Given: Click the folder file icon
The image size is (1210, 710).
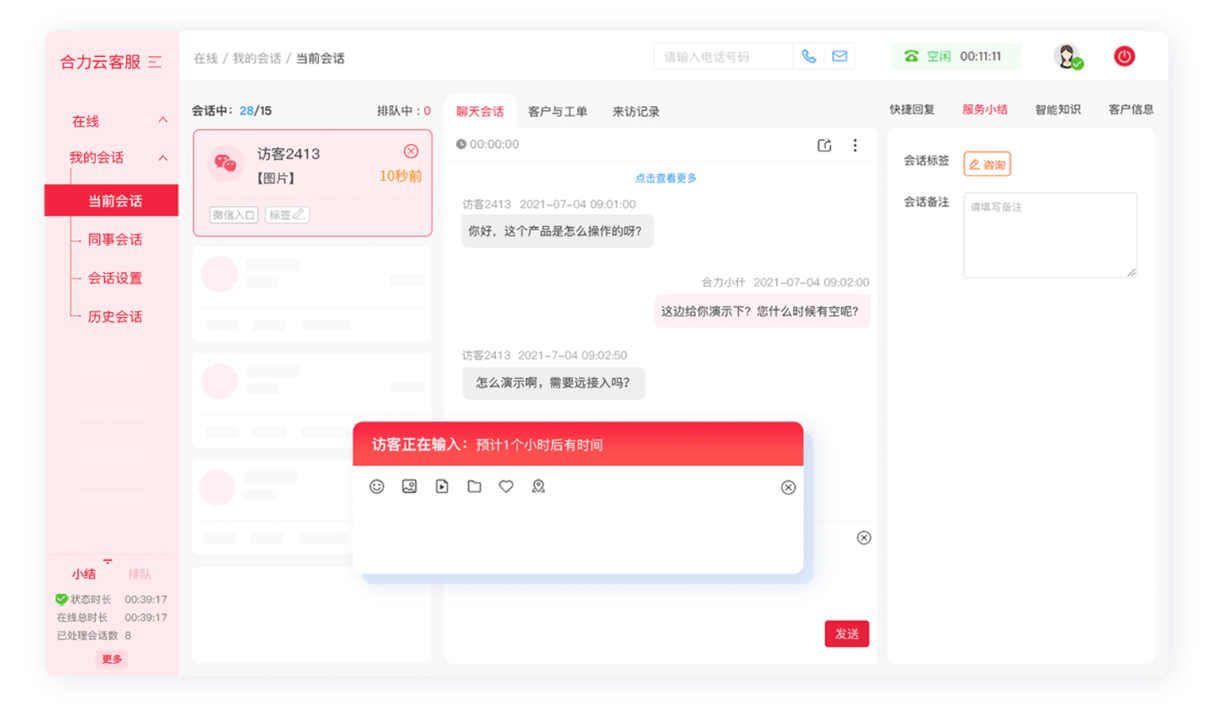Looking at the screenshot, I should coord(474,486).
